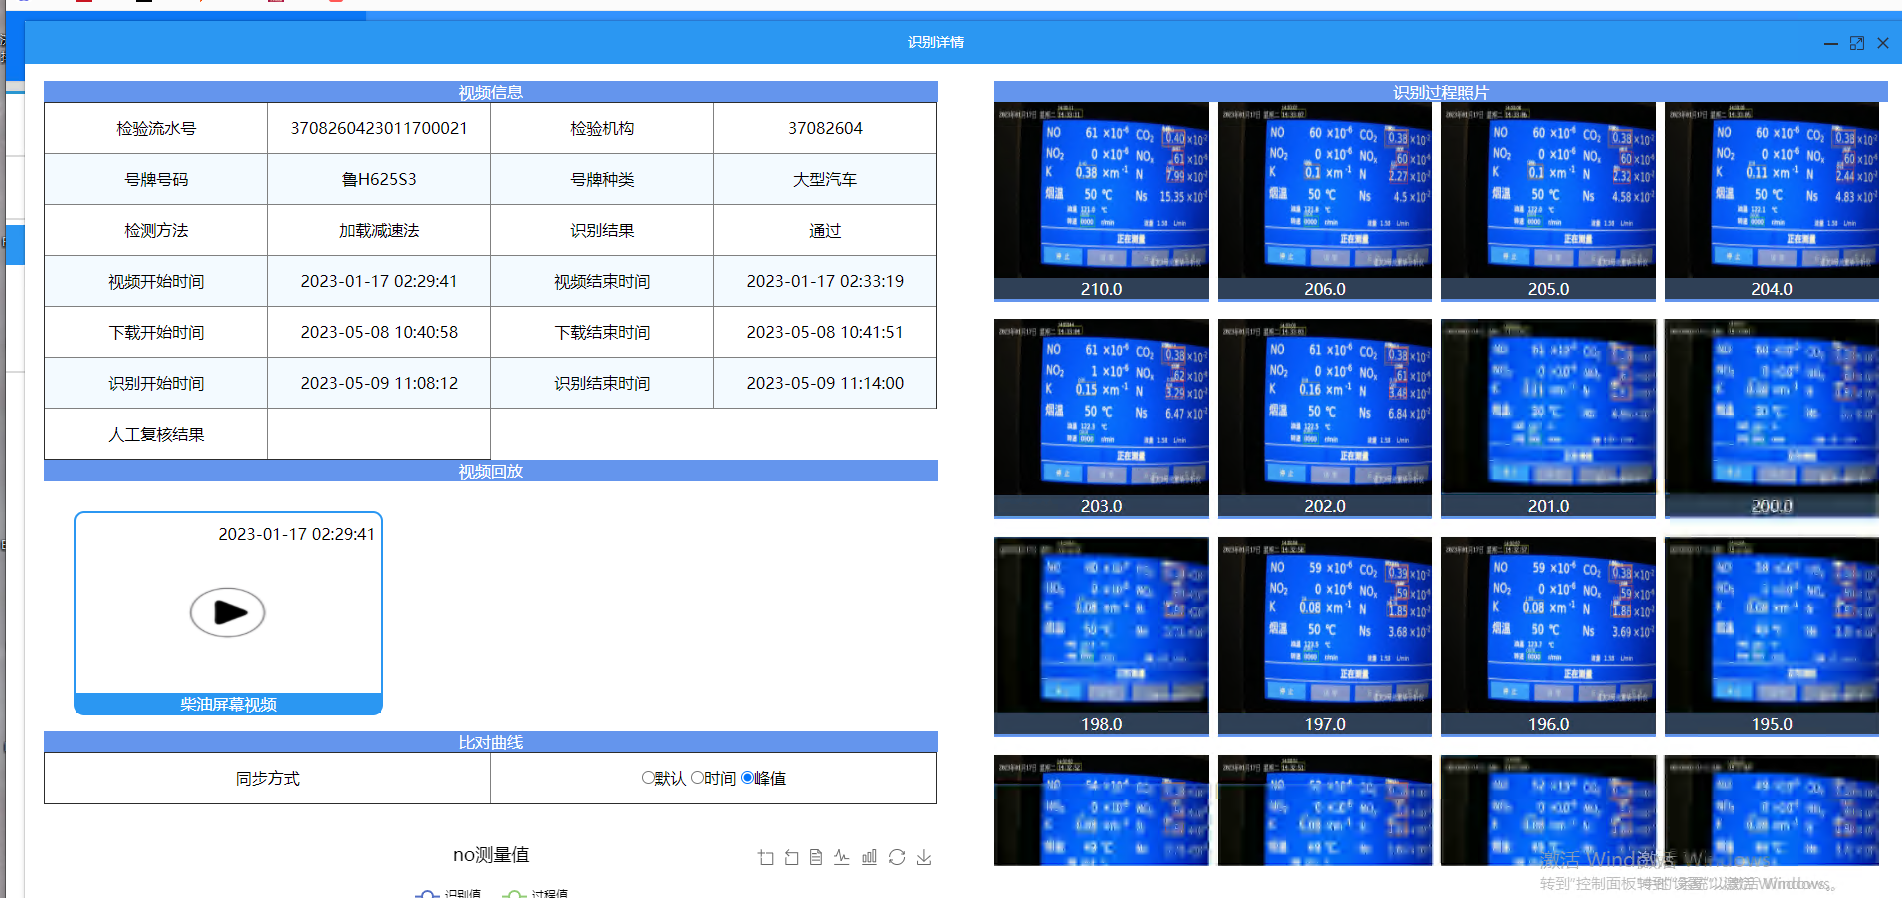Screen dimensions: 1902x898
Task: Click download start time 2023-05-08 10:40:58
Action: click(379, 332)
